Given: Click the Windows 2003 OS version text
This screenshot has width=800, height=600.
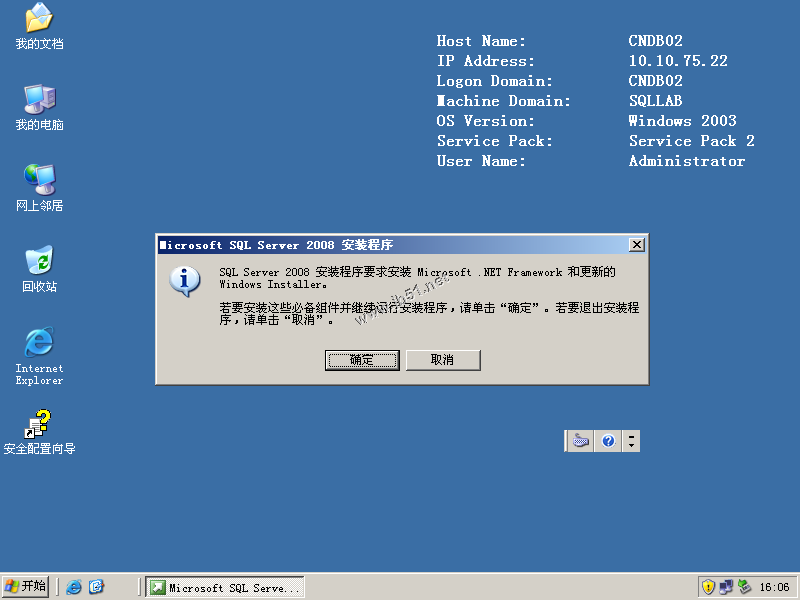Looking at the screenshot, I should click(683, 121).
